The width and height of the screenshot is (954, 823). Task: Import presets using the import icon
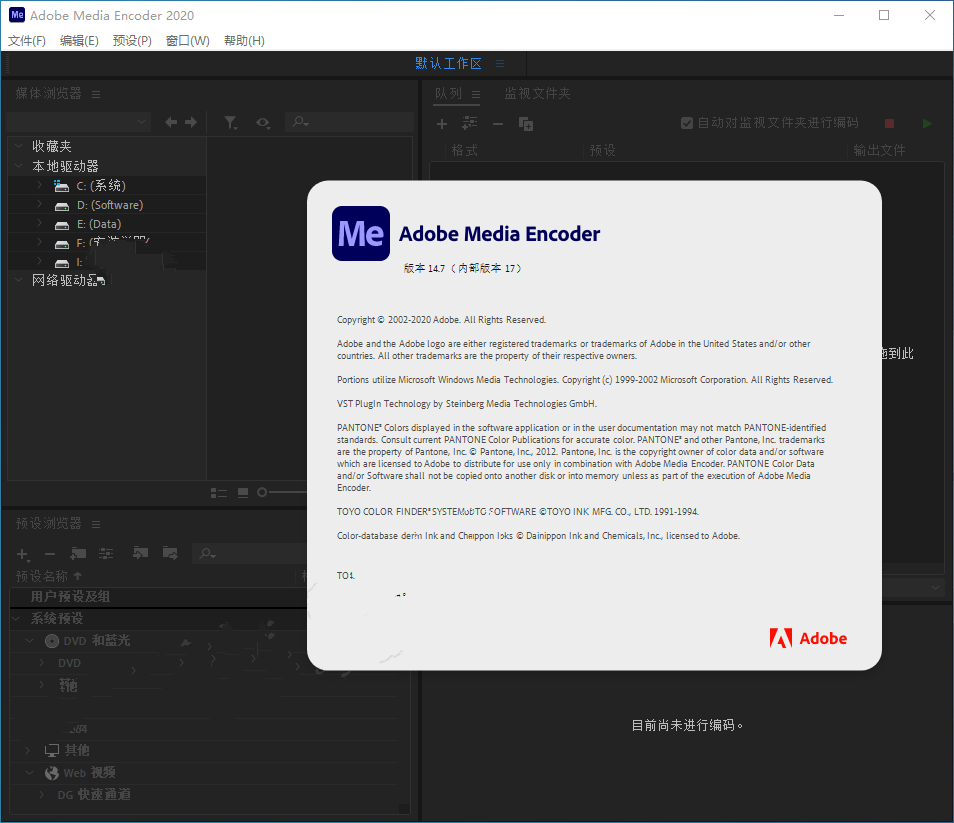141,553
